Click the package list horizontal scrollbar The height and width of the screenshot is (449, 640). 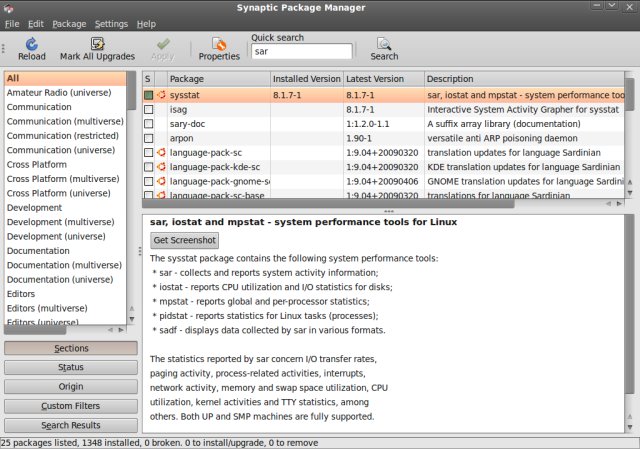328,203
